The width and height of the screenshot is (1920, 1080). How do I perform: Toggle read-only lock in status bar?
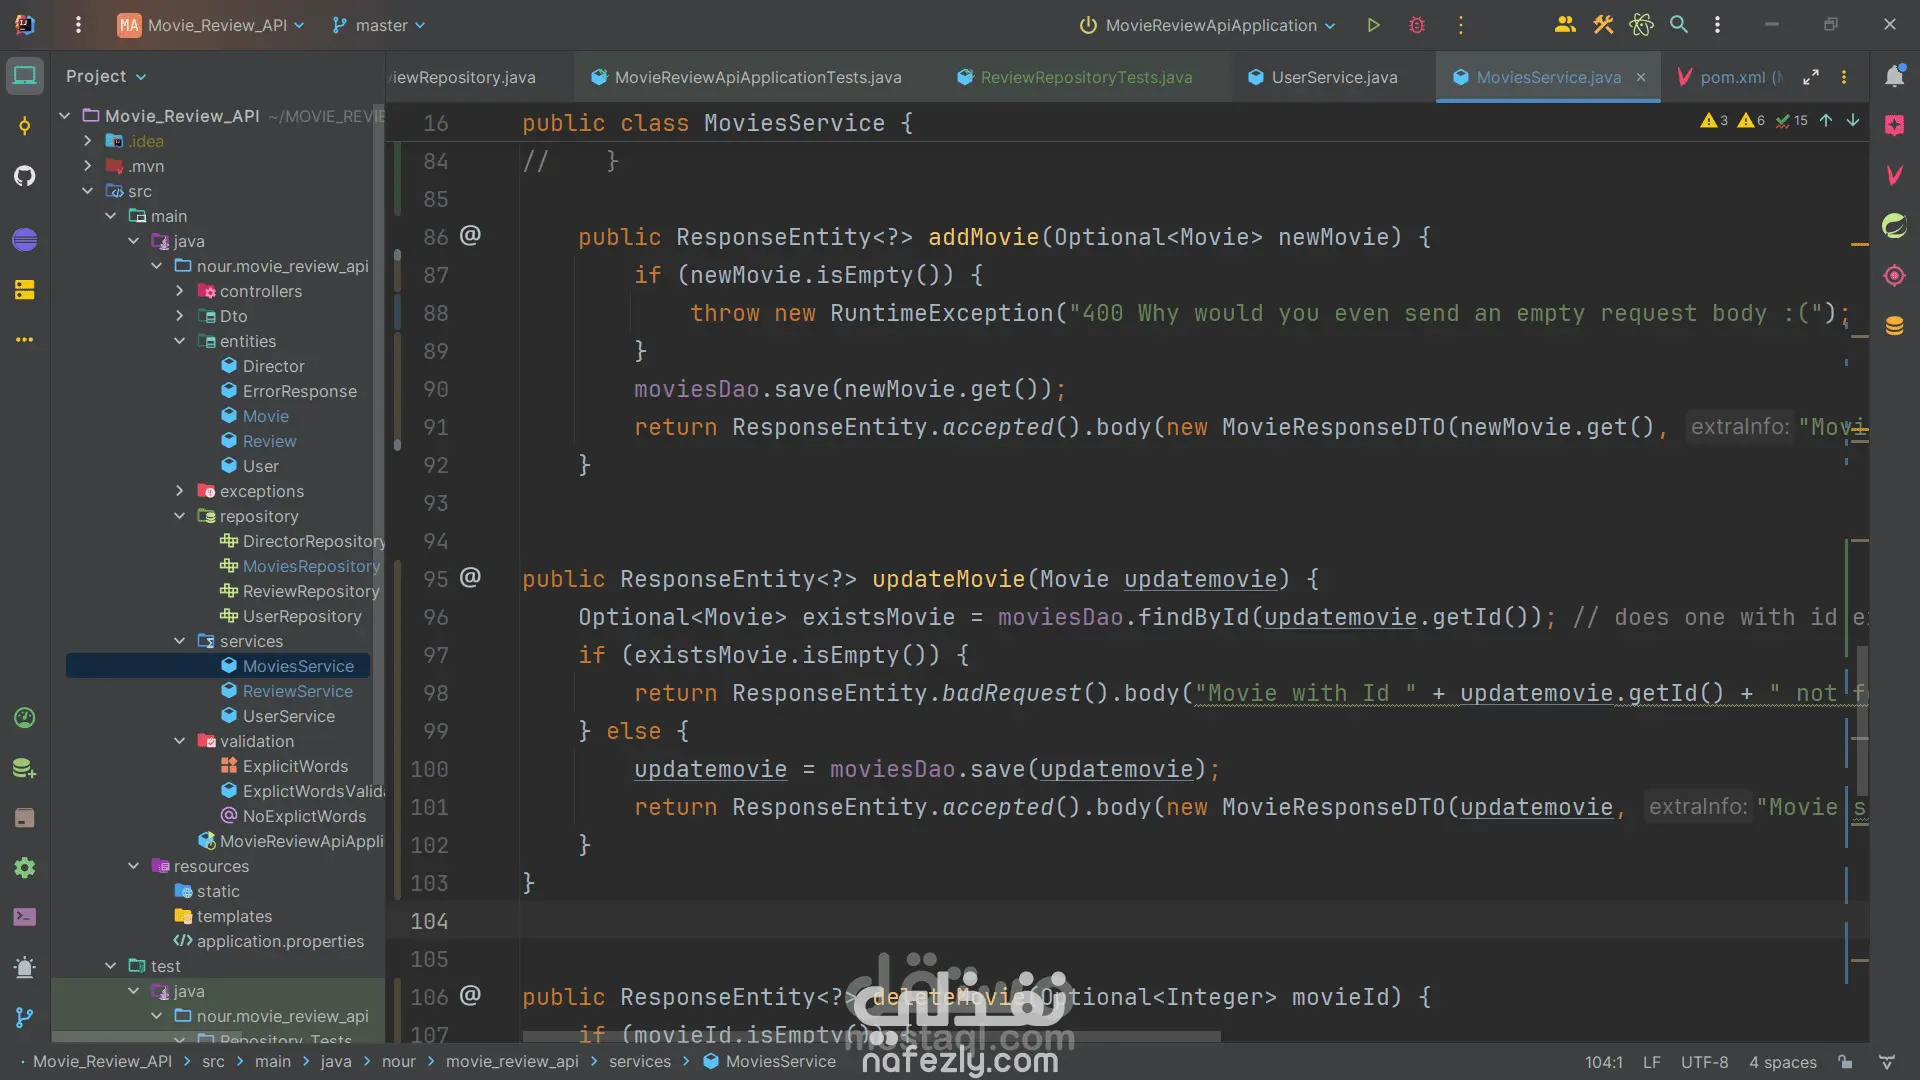pyautogui.click(x=1845, y=1062)
